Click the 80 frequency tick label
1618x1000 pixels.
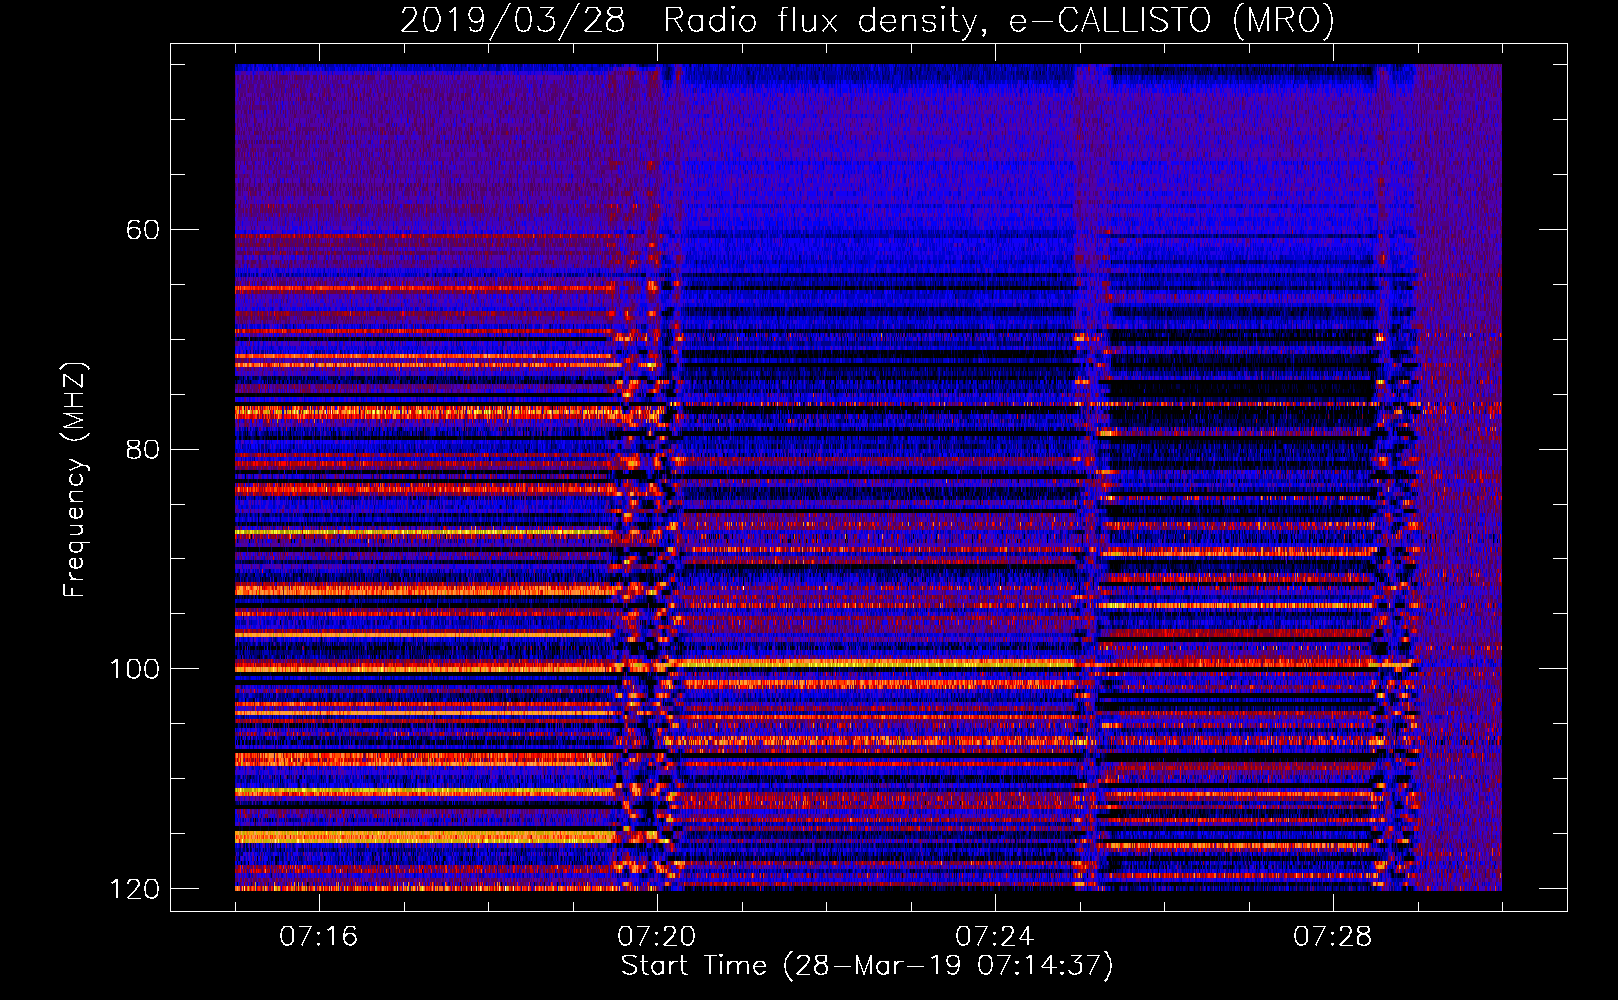coord(142,449)
